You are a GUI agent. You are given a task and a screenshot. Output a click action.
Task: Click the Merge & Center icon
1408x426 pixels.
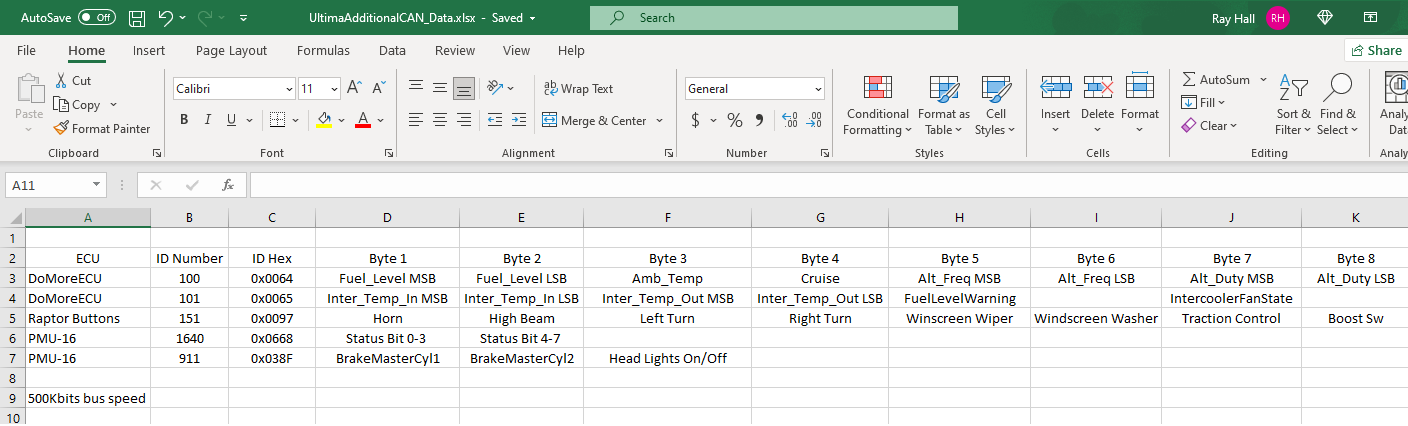click(x=550, y=120)
